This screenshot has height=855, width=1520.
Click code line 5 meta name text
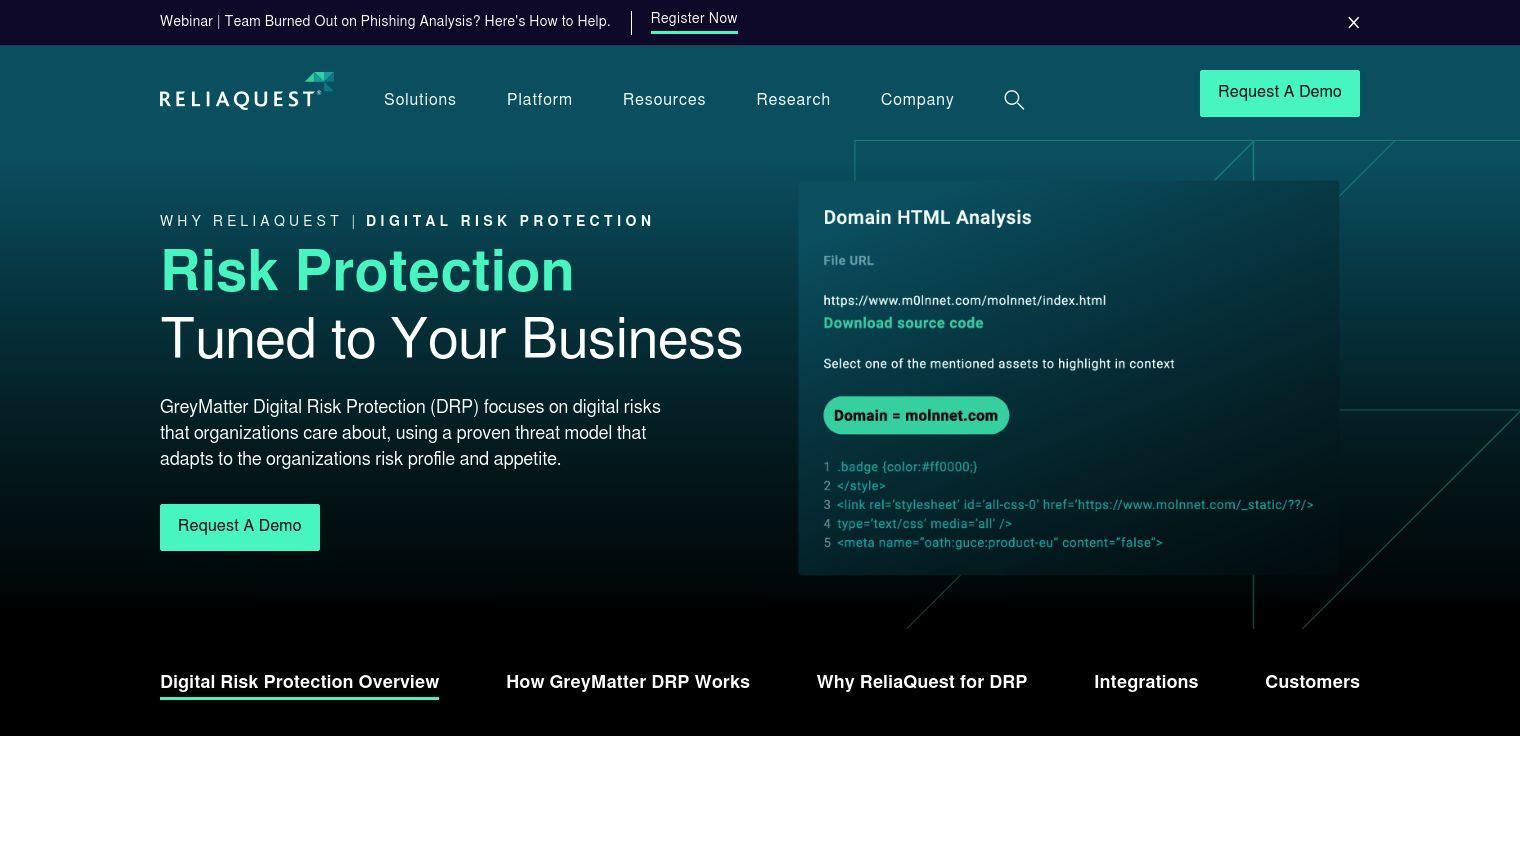click(x=1000, y=543)
